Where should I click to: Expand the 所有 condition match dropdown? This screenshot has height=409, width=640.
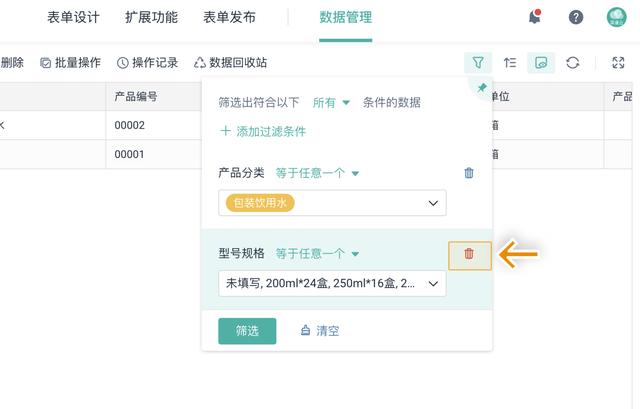click(x=331, y=102)
